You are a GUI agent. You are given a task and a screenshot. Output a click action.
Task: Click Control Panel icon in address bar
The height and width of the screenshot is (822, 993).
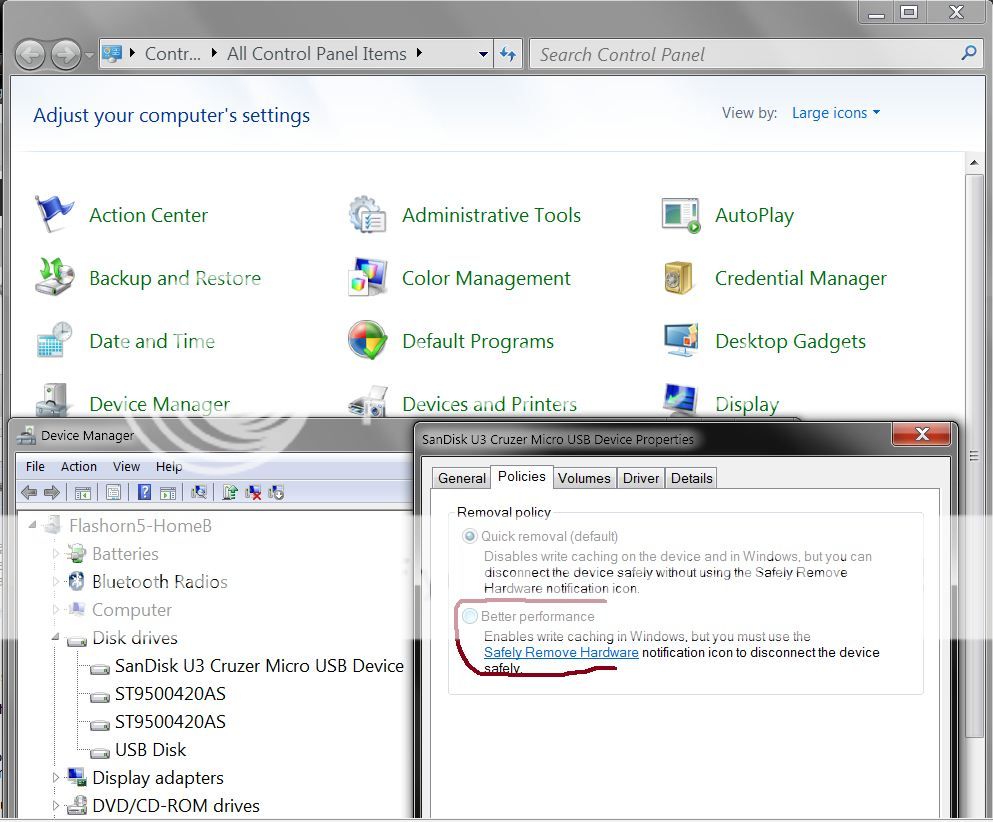(x=112, y=54)
